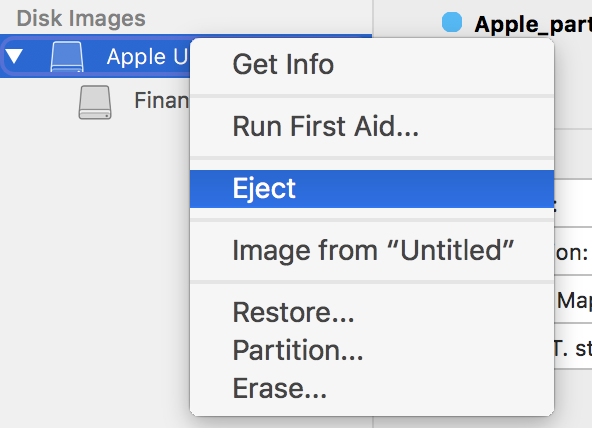
Task: Select the Finan… volume in sidebar
Action: click(x=162, y=100)
